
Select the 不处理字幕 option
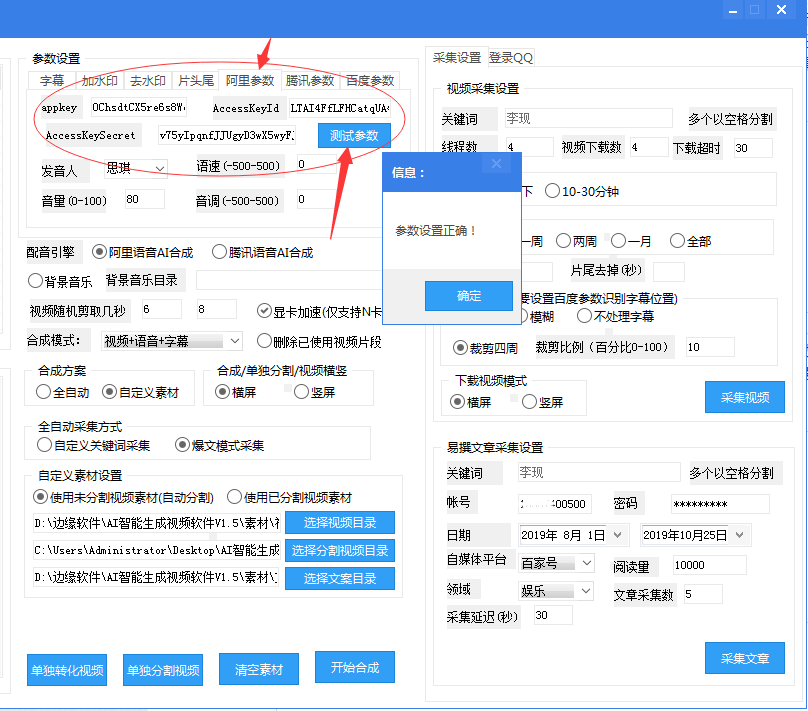coord(615,316)
